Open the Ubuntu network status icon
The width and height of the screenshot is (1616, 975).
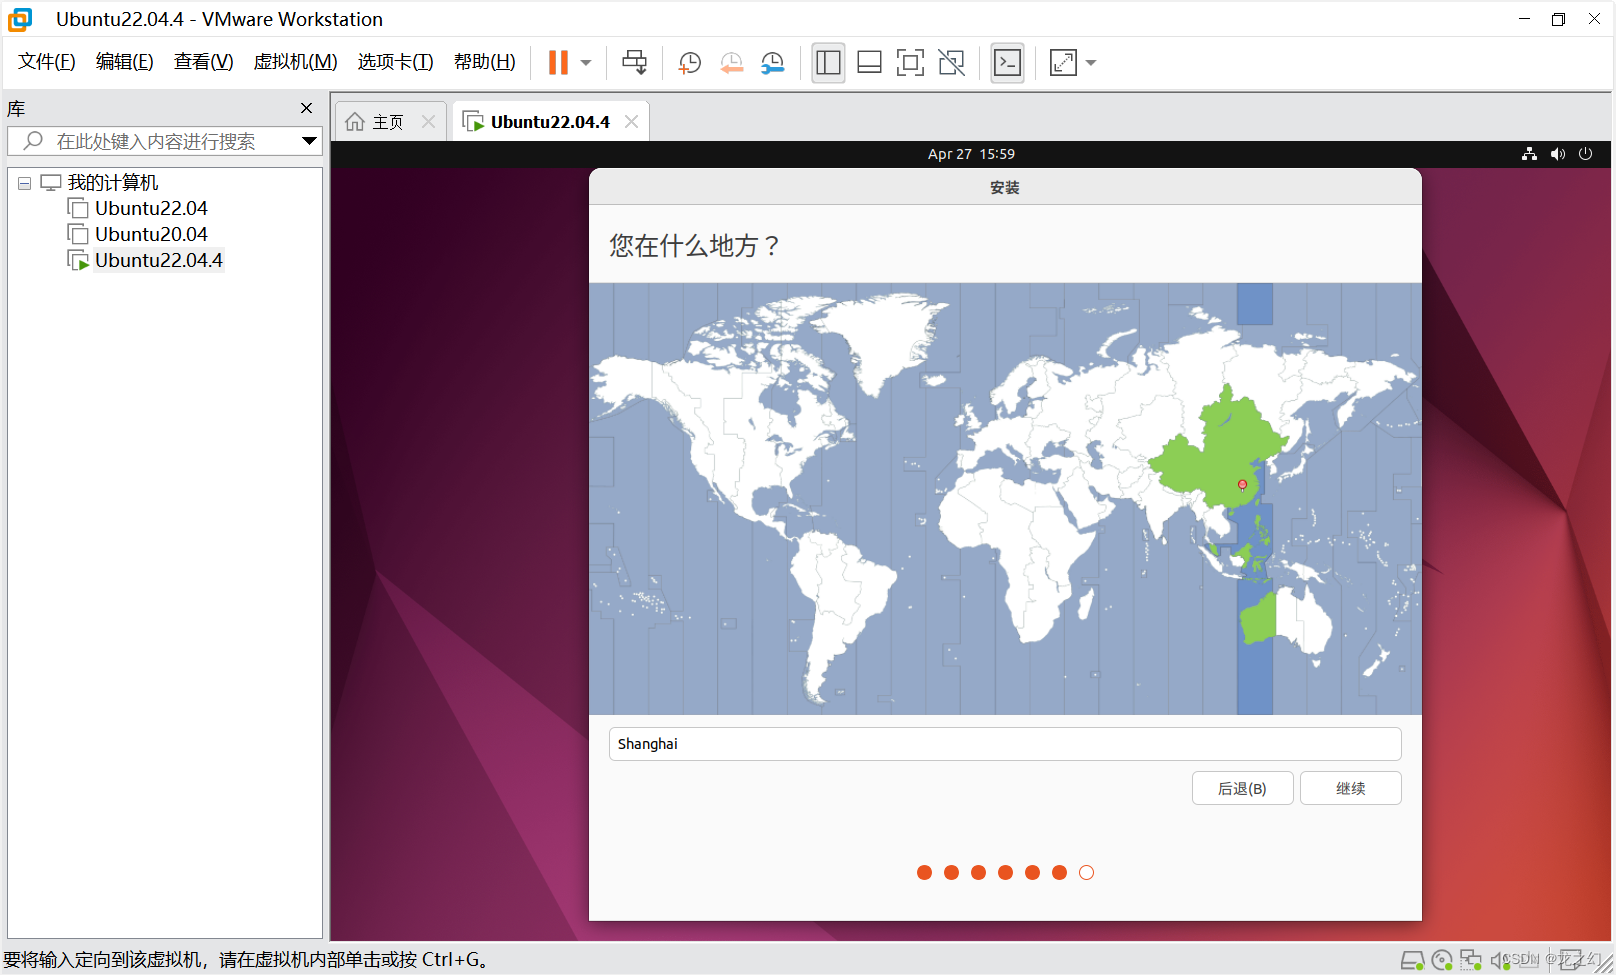1529,154
